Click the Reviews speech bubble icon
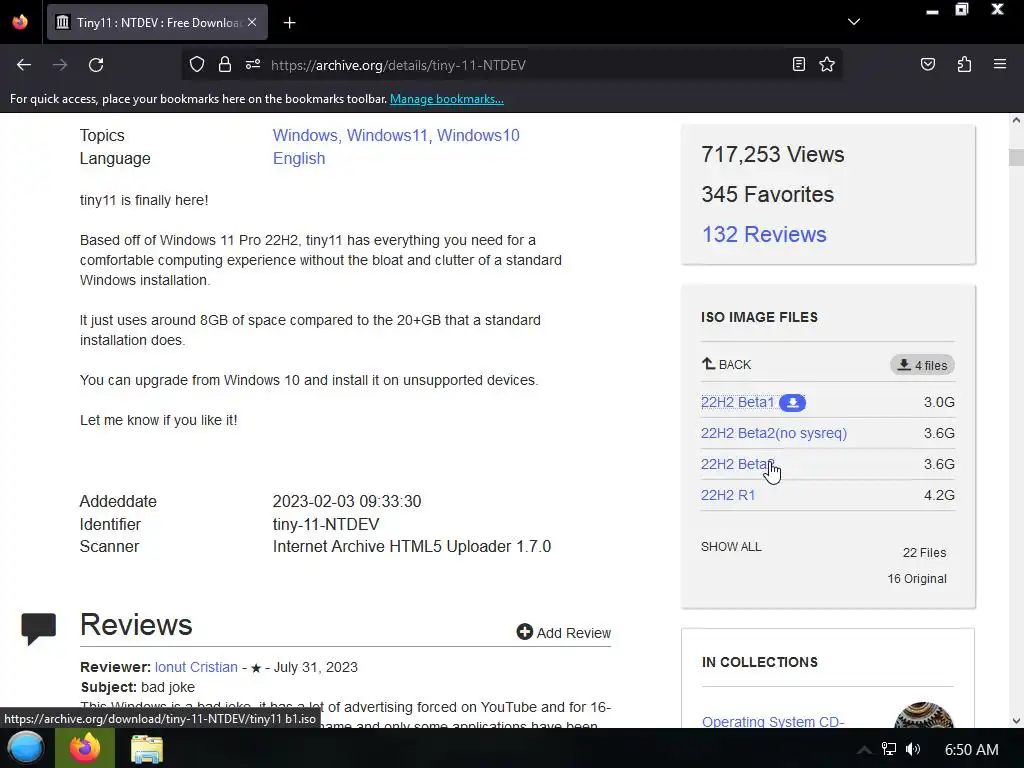This screenshot has width=1024, height=768. click(x=39, y=629)
